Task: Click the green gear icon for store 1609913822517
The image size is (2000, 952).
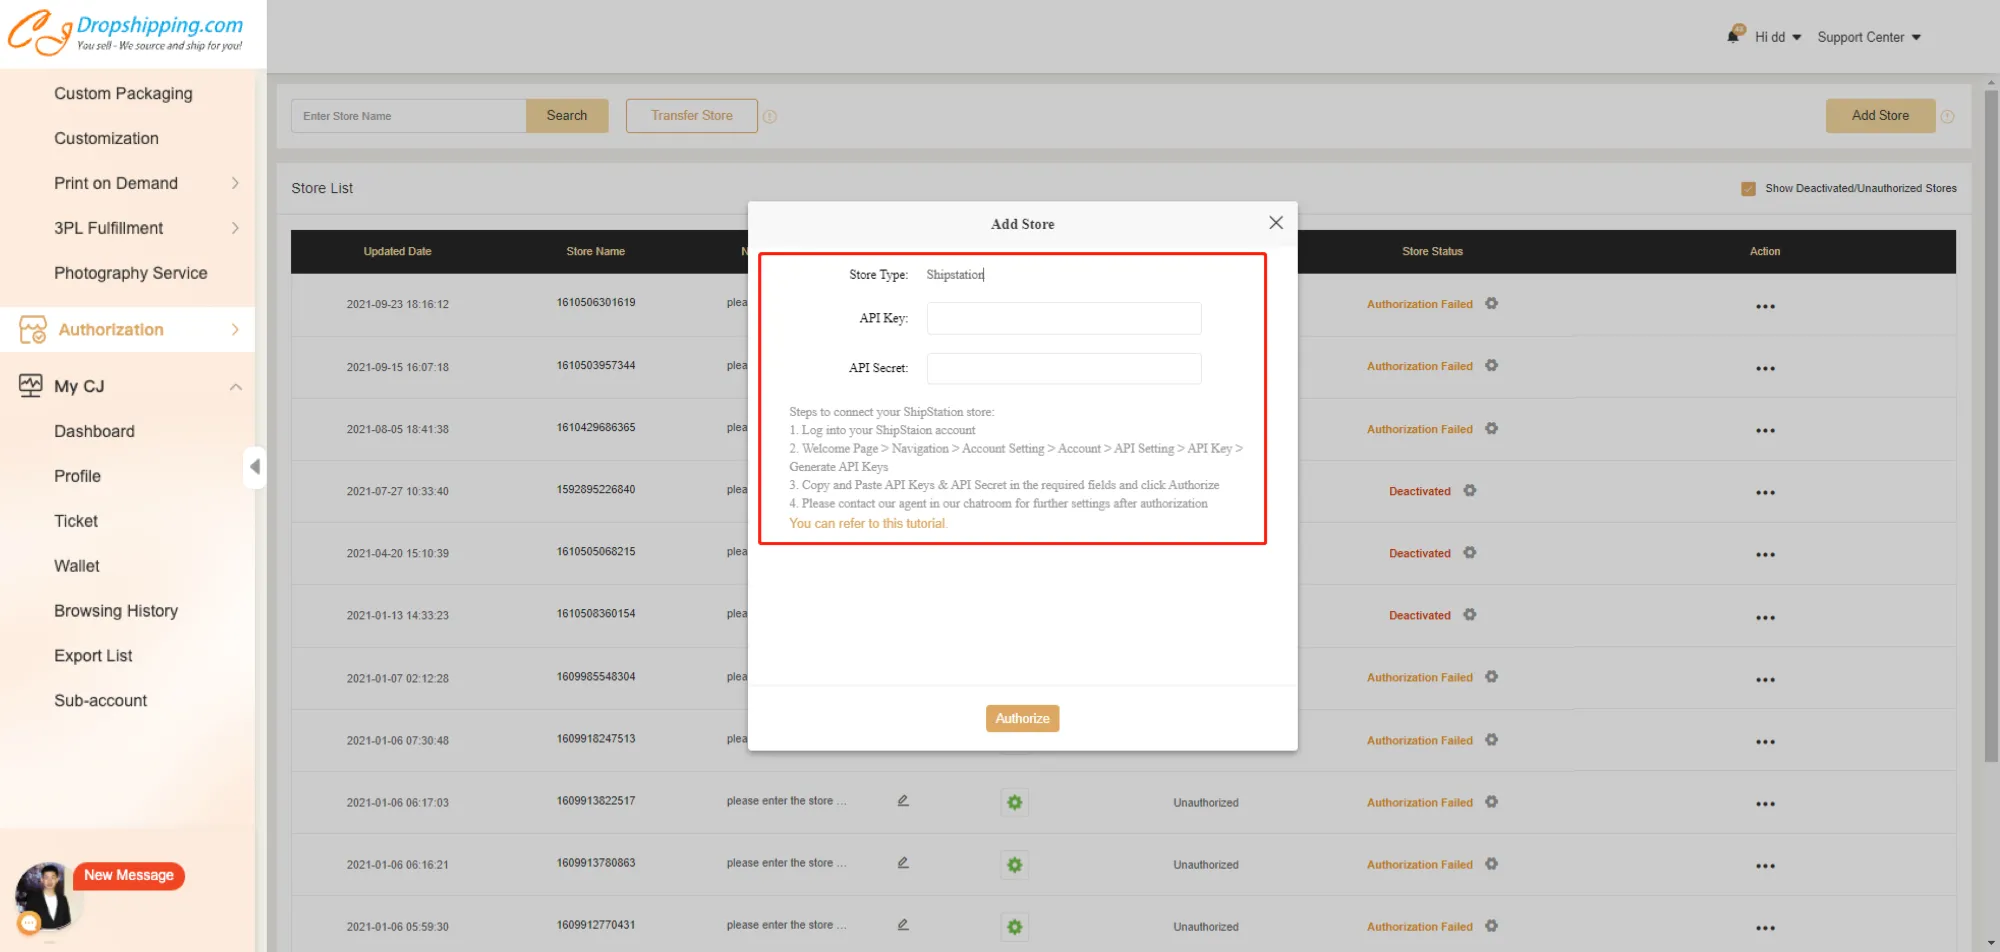Action: (x=1014, y=802)
